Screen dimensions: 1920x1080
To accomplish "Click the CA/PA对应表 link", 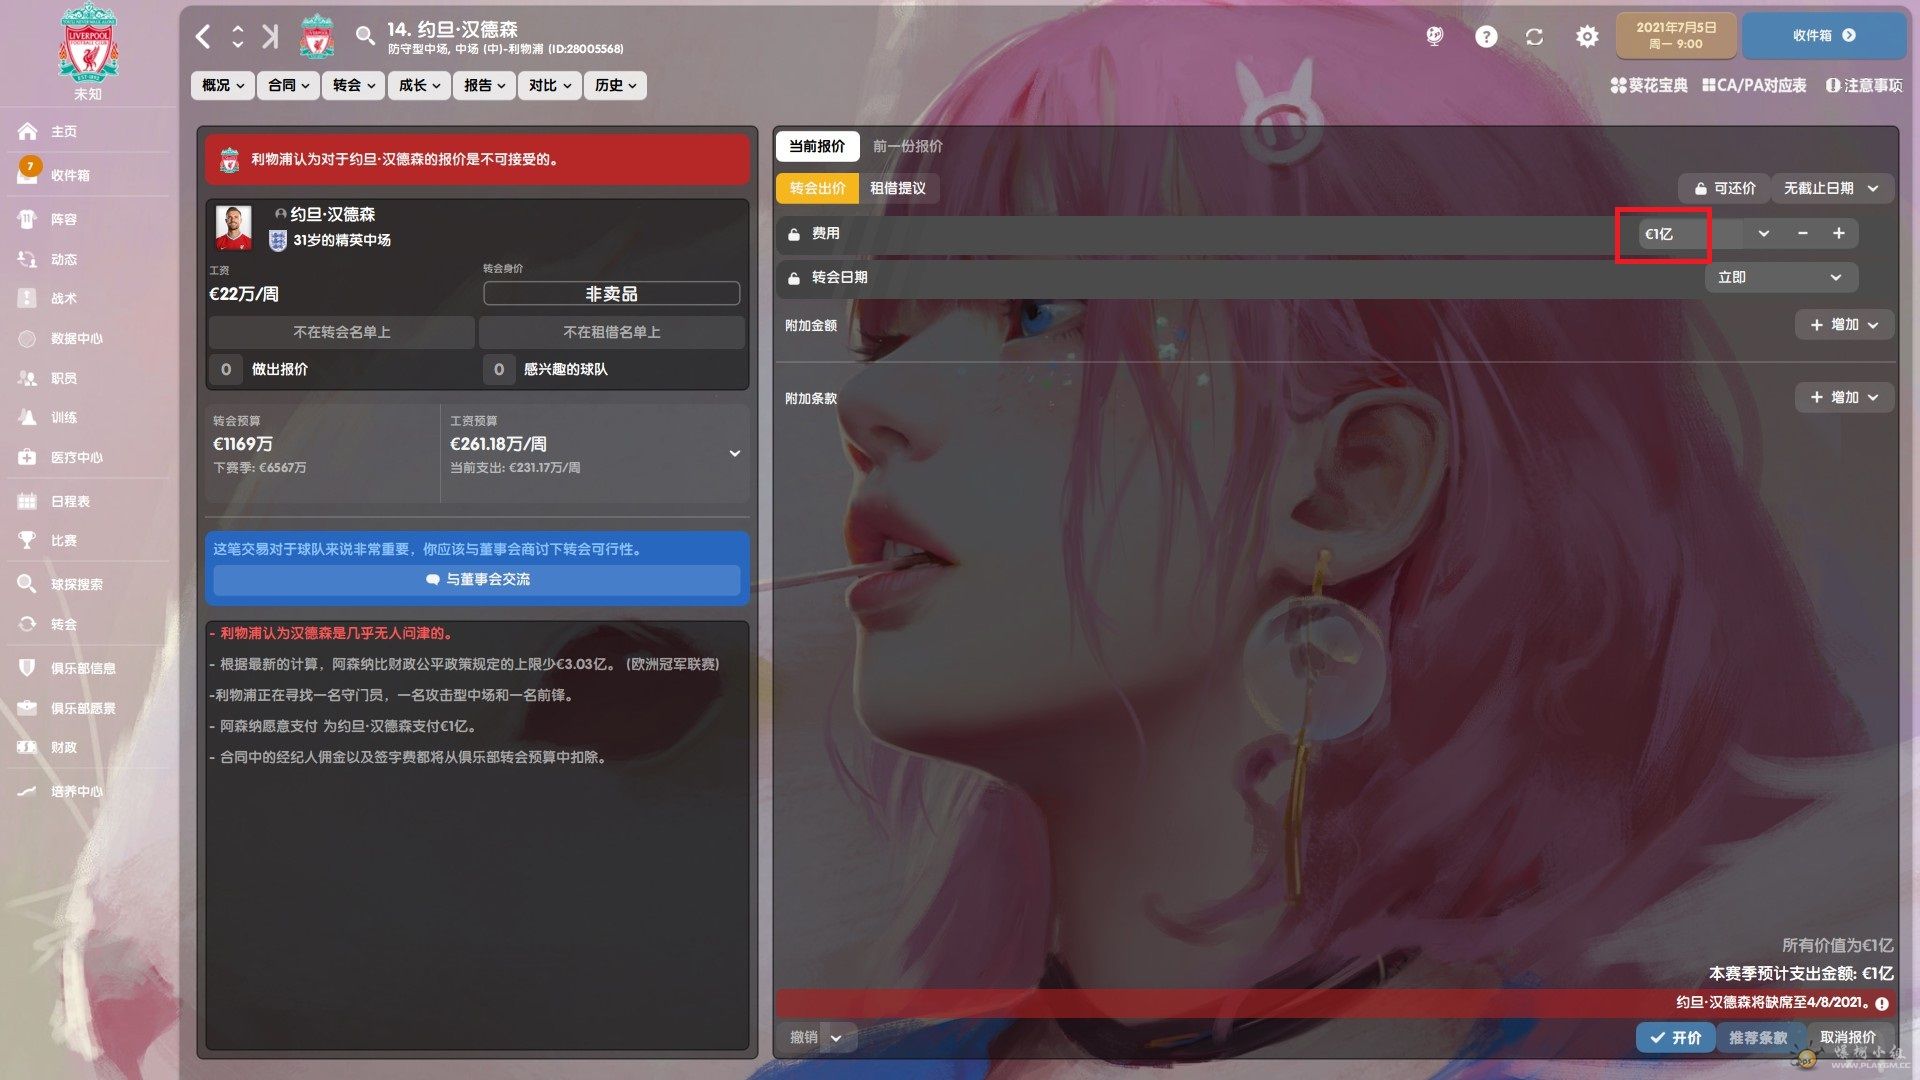I will 1755,85.
